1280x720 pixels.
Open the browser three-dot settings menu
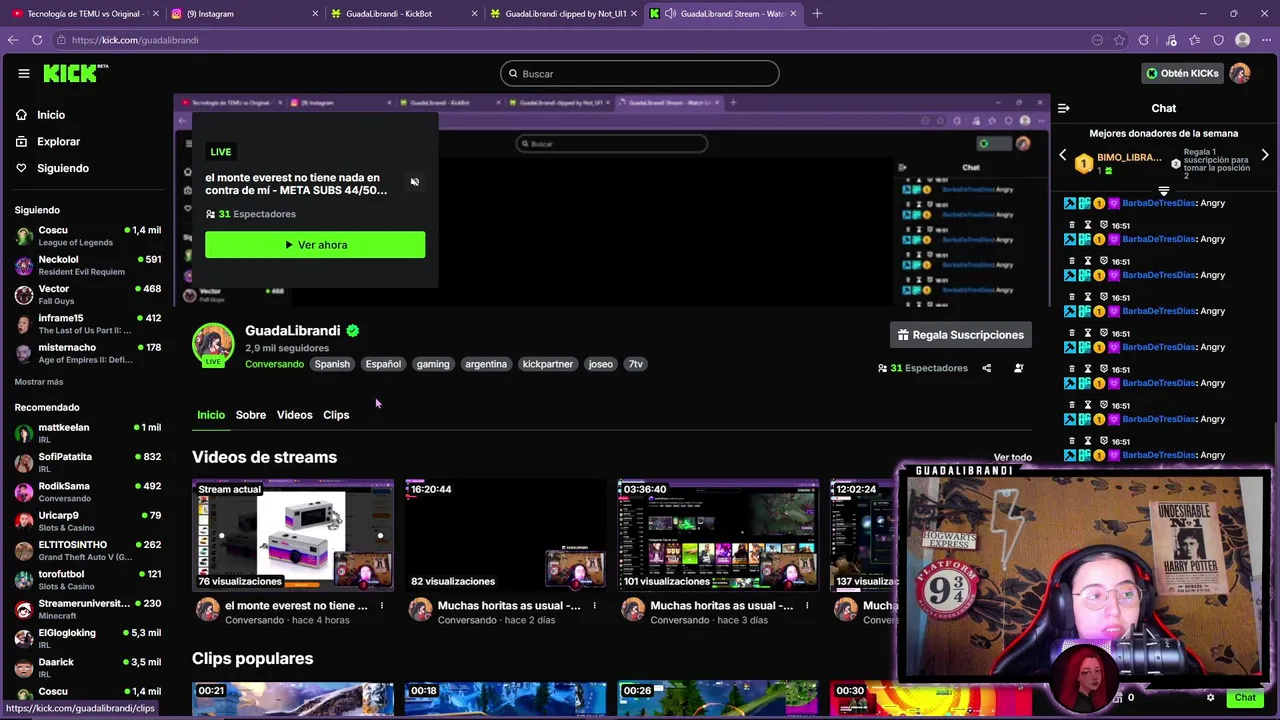1267,40
